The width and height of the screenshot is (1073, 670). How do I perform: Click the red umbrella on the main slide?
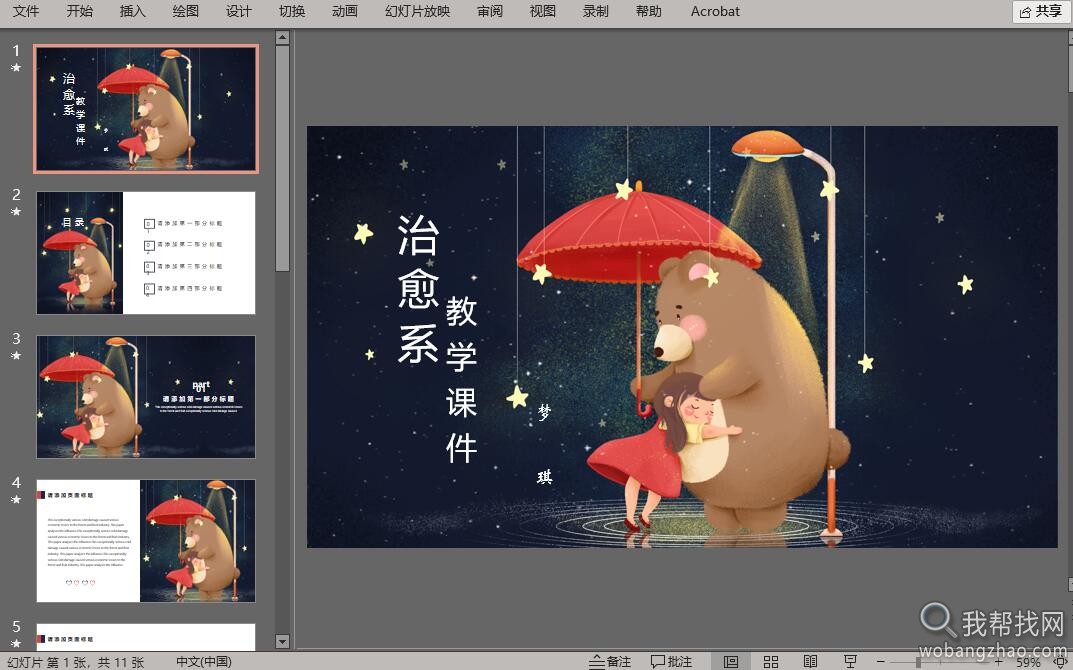point(638,235)
